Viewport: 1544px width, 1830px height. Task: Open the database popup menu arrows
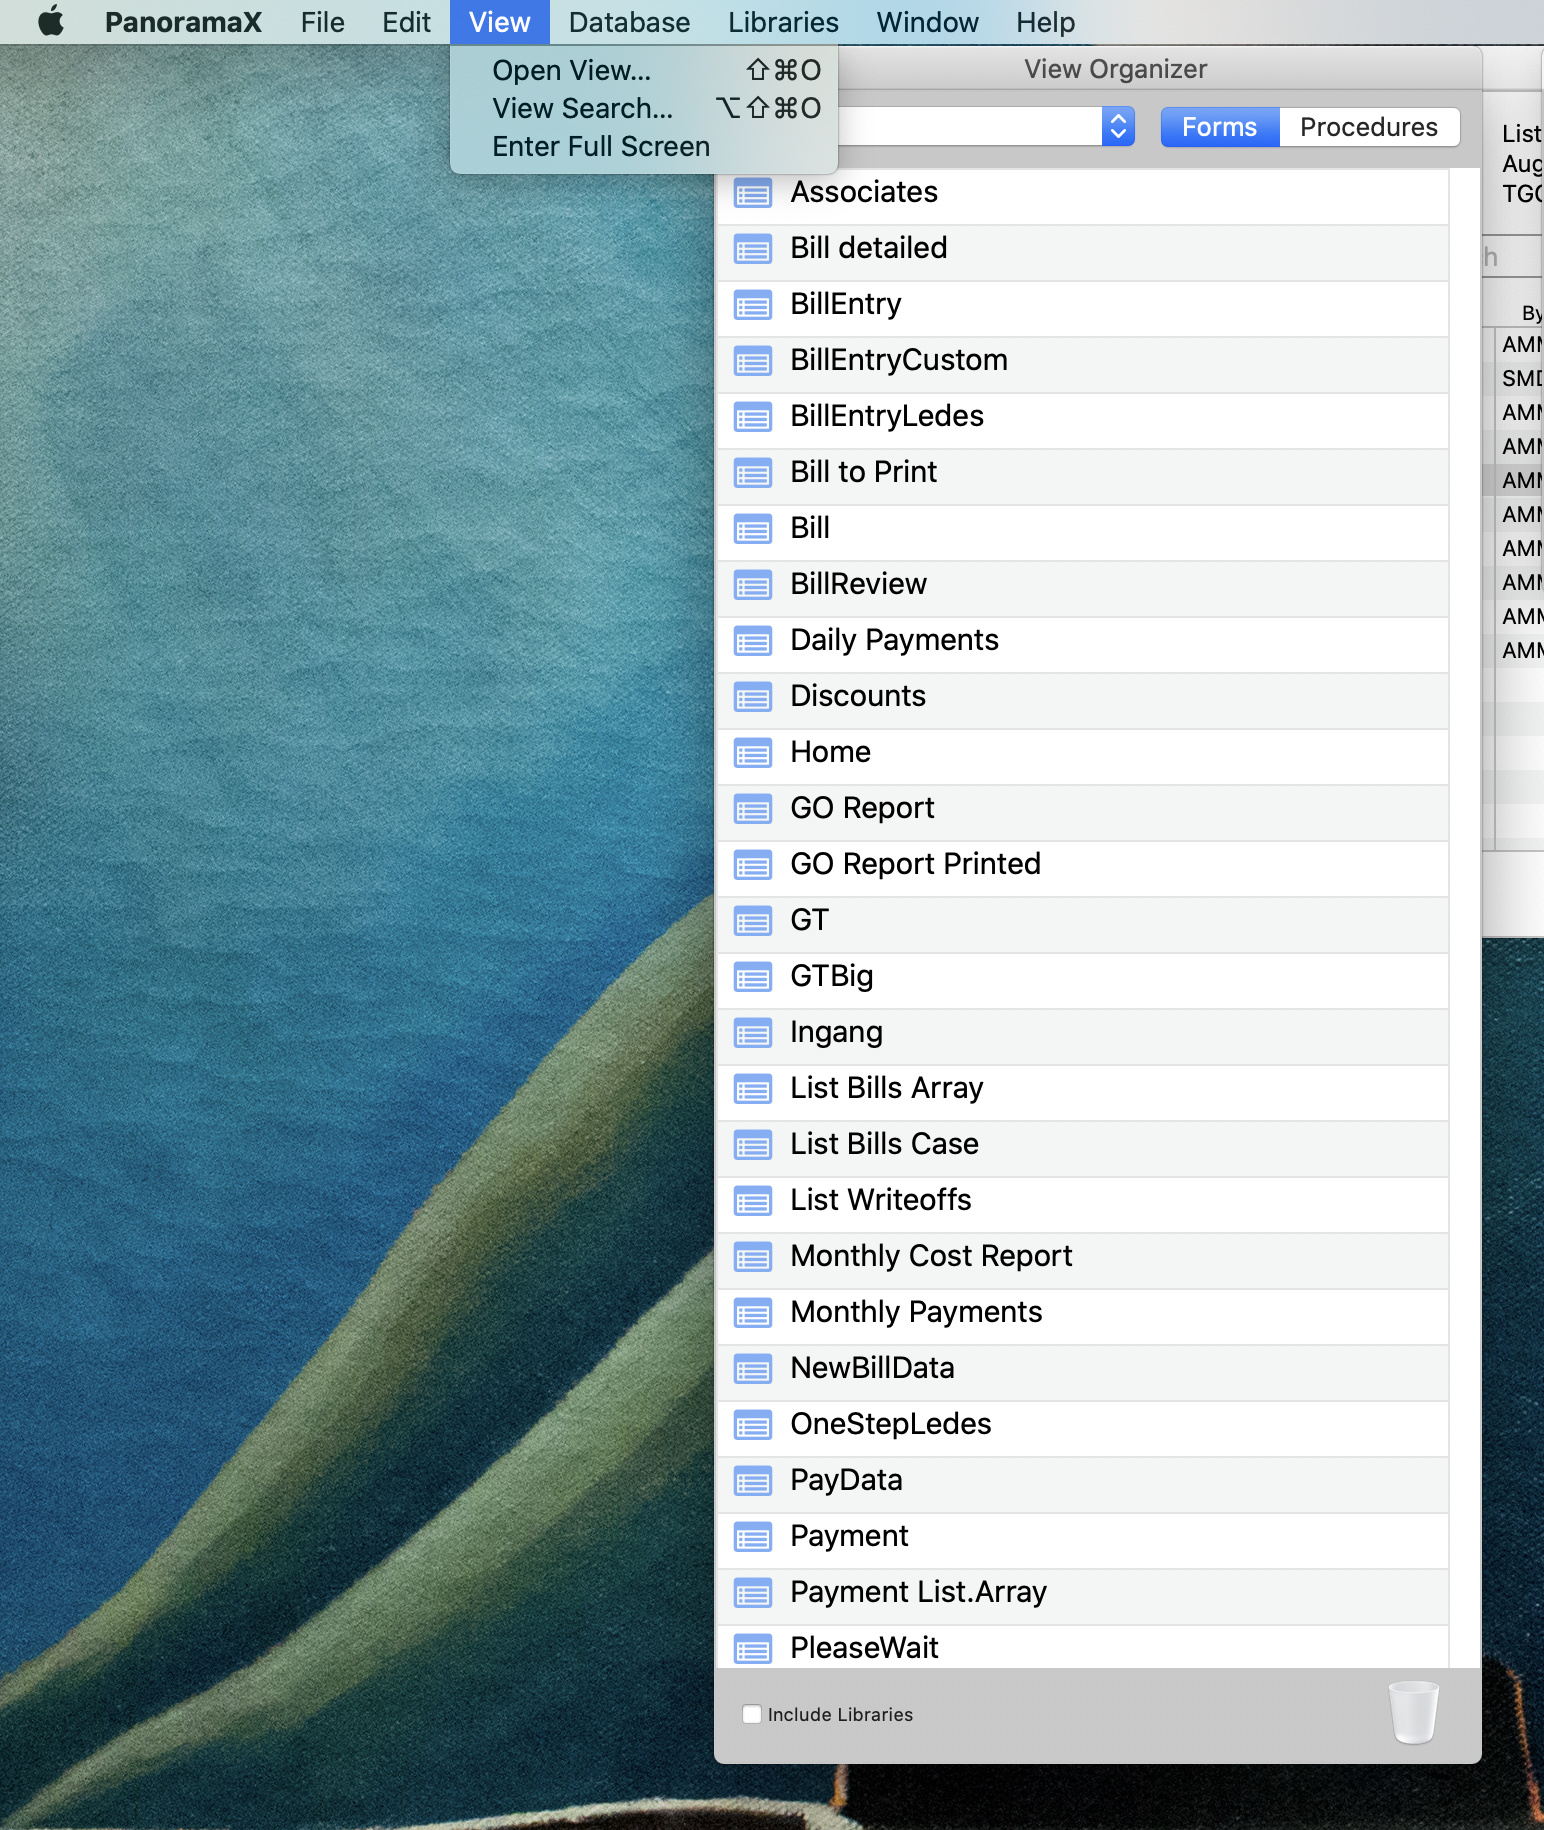coord(1118,127)
